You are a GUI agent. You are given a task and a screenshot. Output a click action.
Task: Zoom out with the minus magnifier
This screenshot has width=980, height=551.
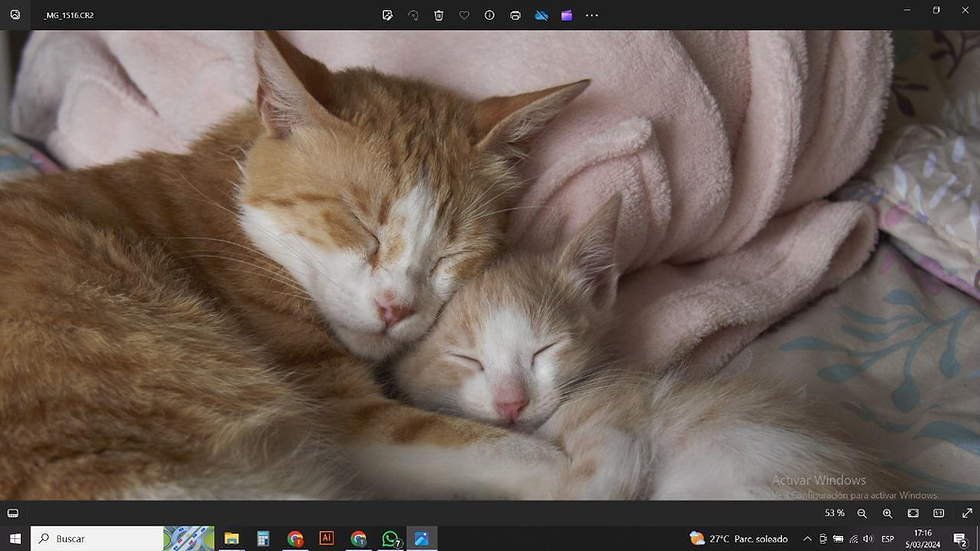click(862, 513)
